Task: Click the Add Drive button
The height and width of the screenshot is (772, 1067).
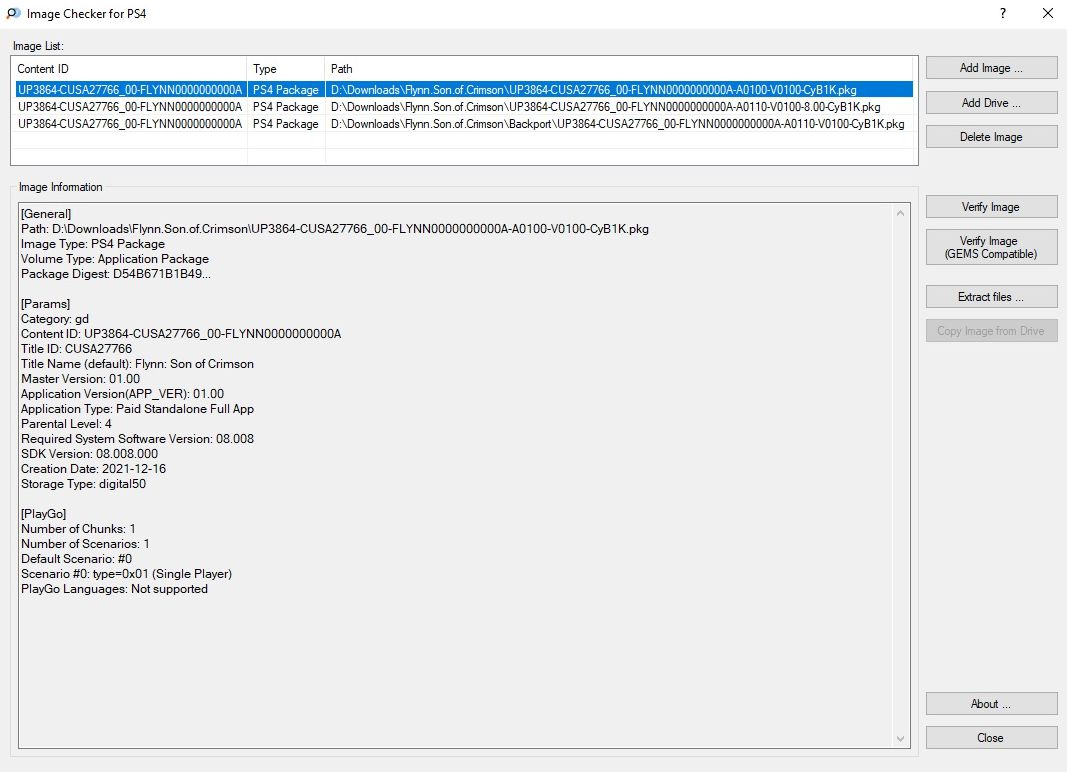Action: coord(991,103)
